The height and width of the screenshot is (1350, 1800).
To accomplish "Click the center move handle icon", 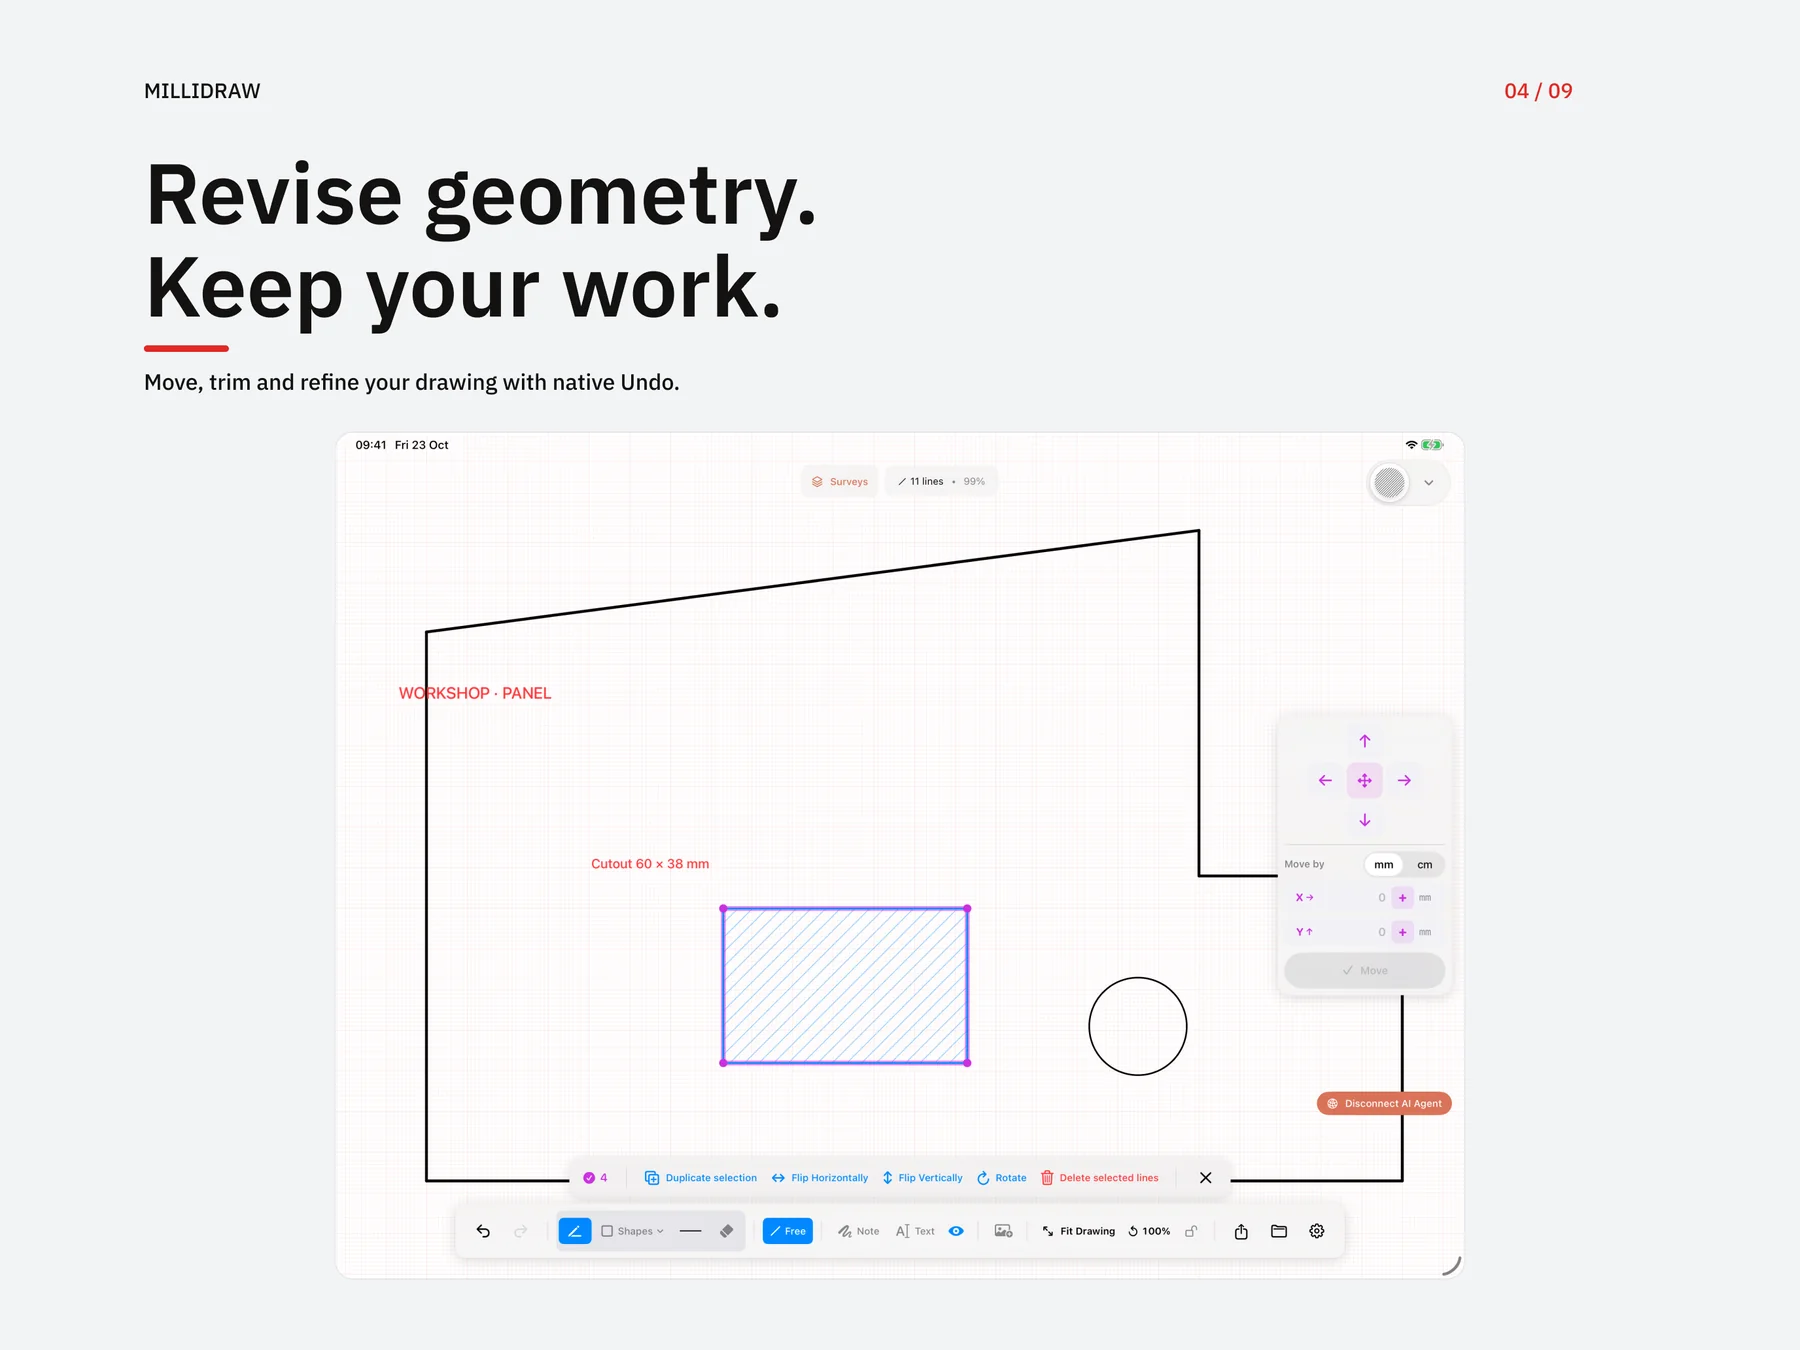I will pyautogui.click(x=1365, y=780).
